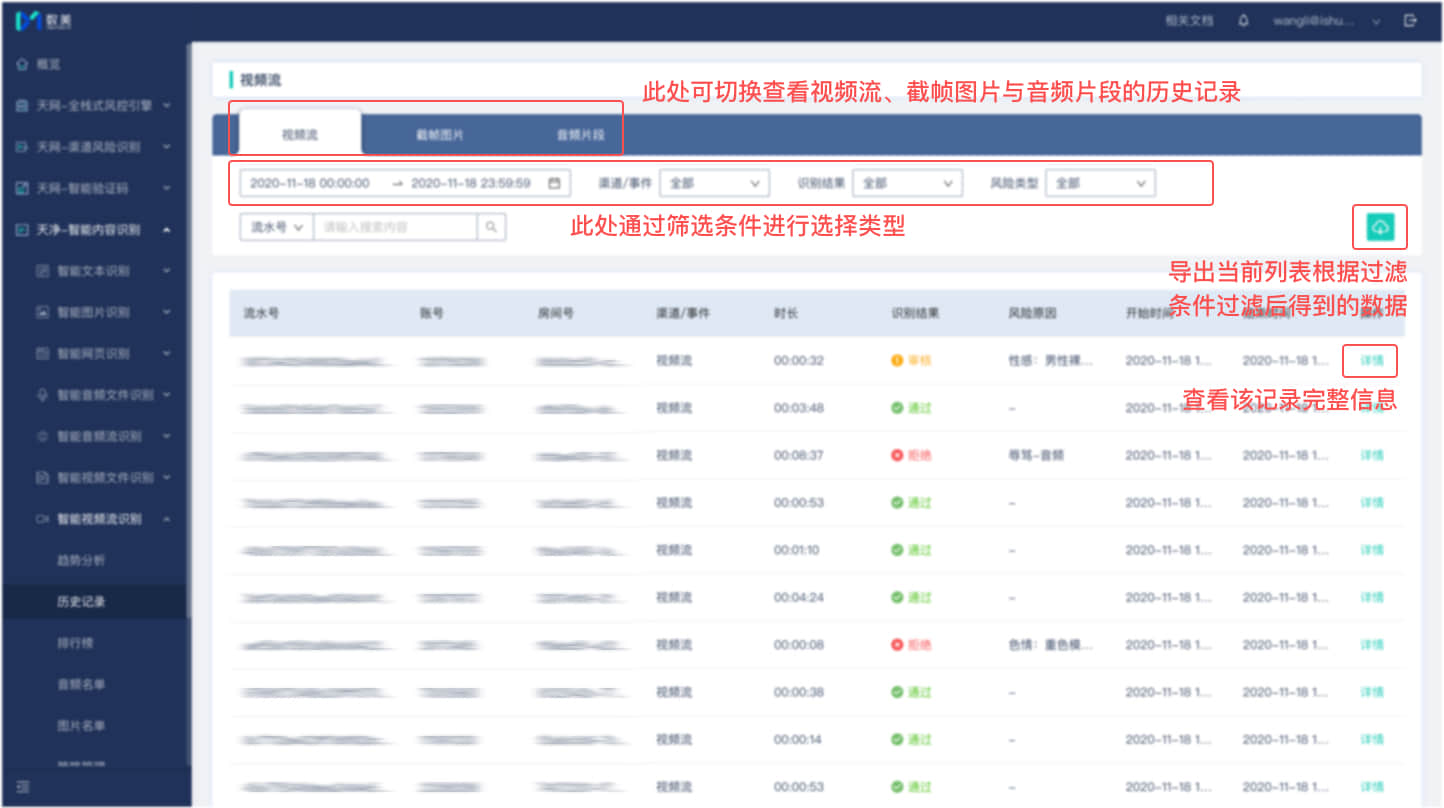
Task: Expand the 智能音频流识别 submenu chevron
Action: [x=166, y=436]
